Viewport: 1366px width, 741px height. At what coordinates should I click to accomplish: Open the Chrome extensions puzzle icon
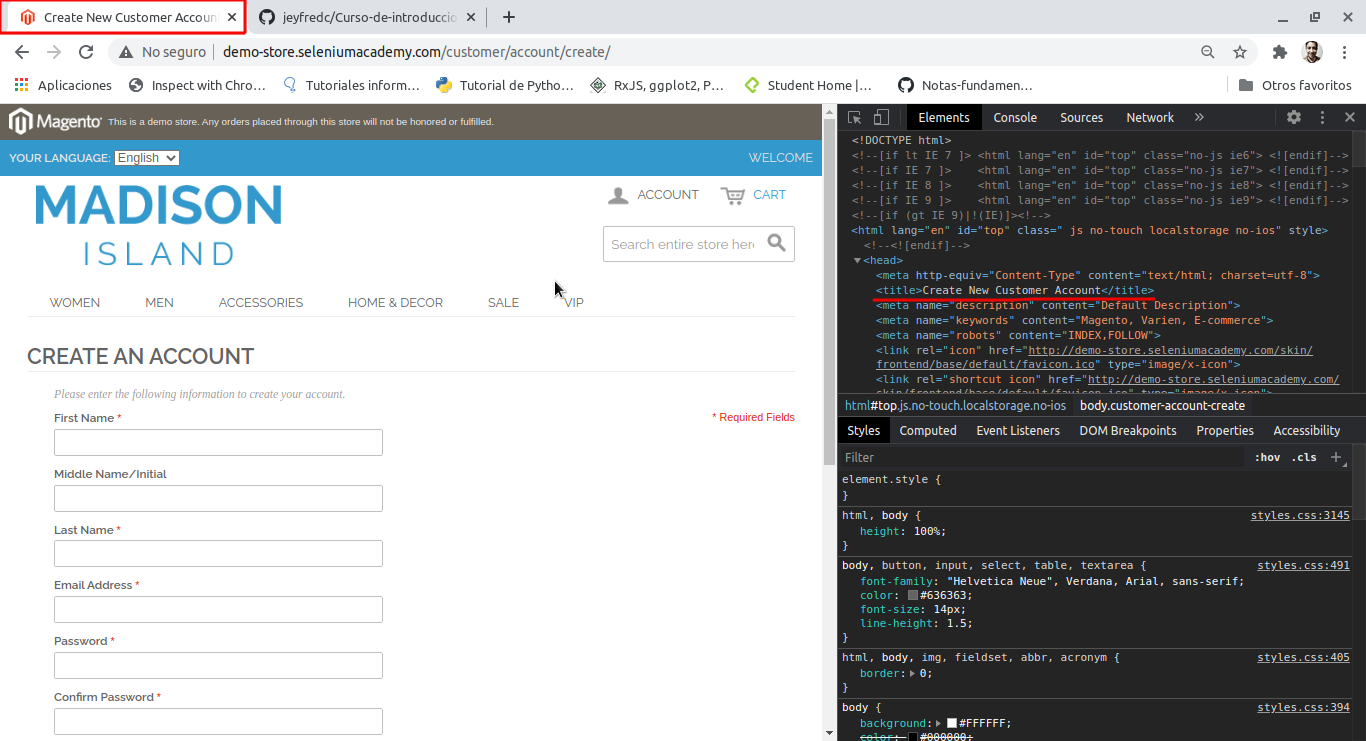[1280, 52]
